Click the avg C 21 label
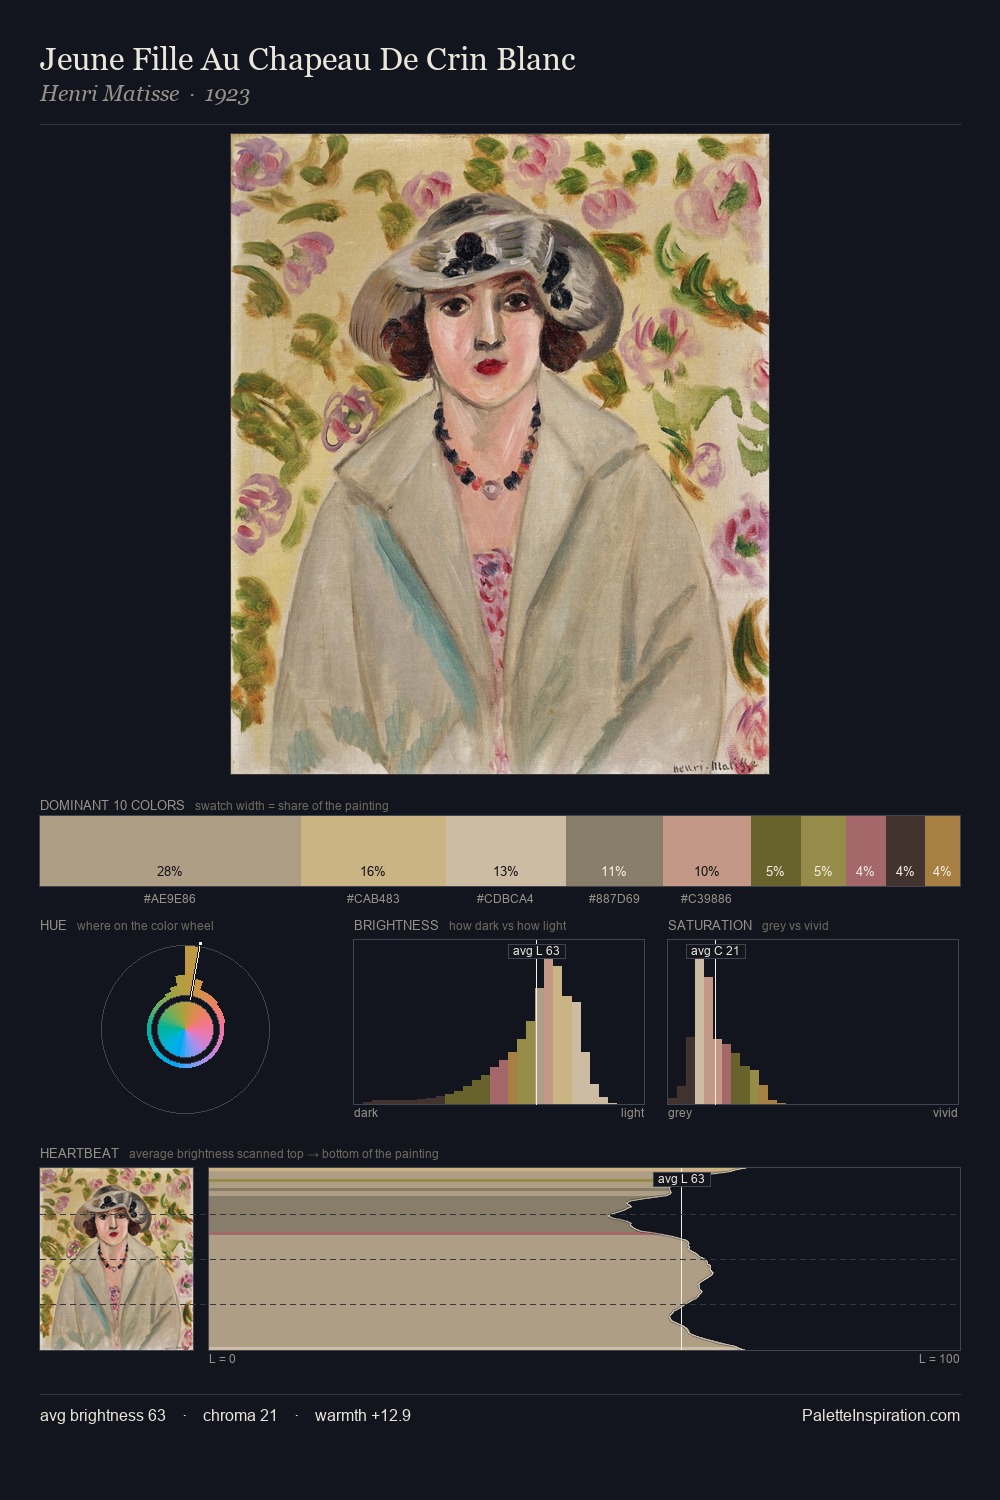Image resolution: width=1000 pixels, height=1500 pixels. coord(716,951)
